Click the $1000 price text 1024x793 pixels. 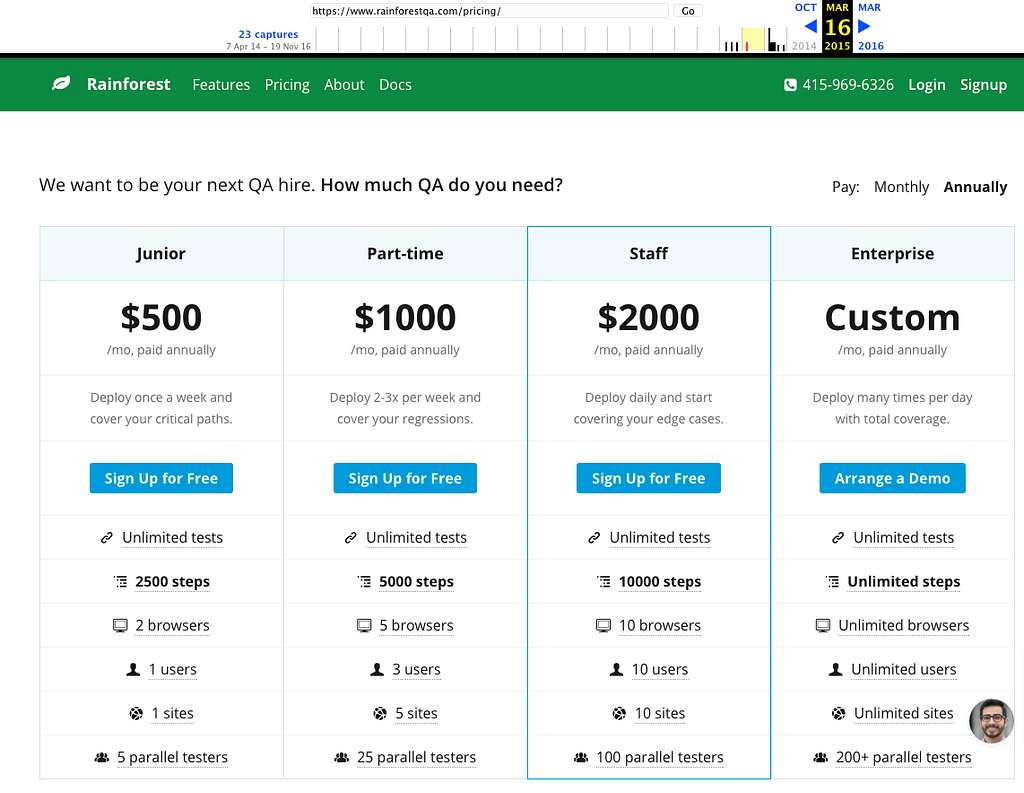pos(405,317)
